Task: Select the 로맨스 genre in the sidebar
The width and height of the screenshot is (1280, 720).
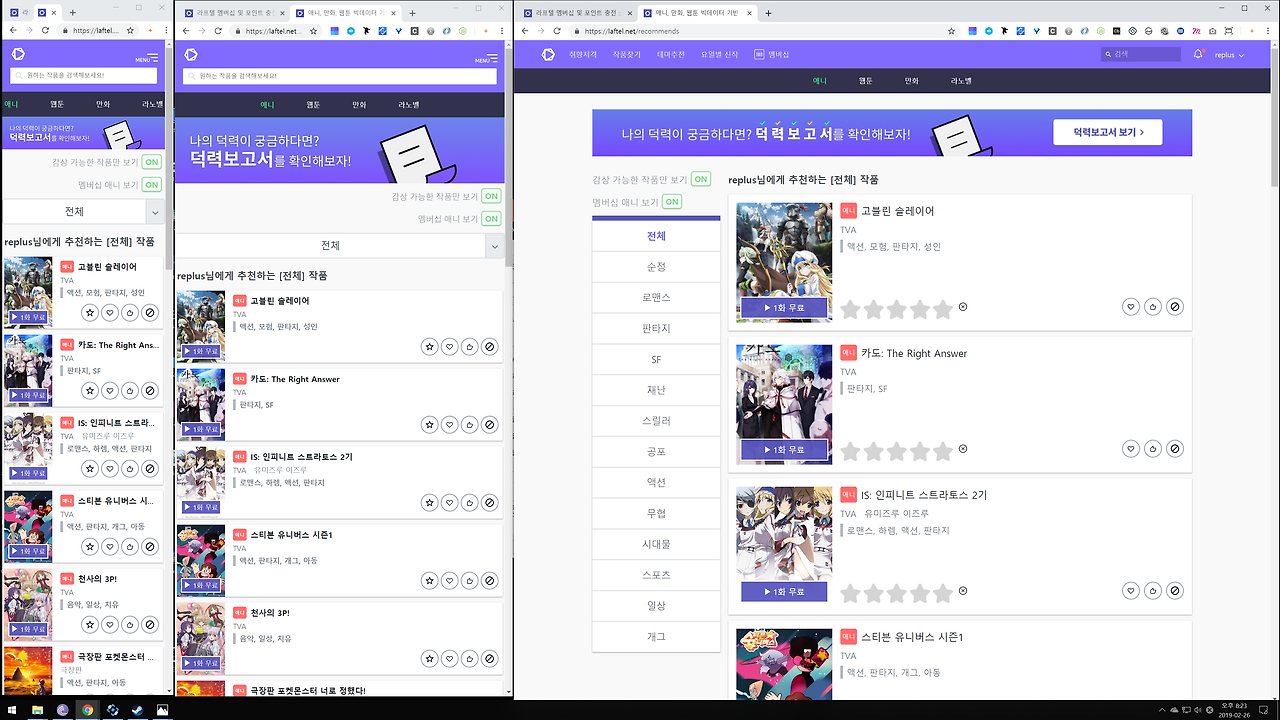Action: (x=656, y=298)
